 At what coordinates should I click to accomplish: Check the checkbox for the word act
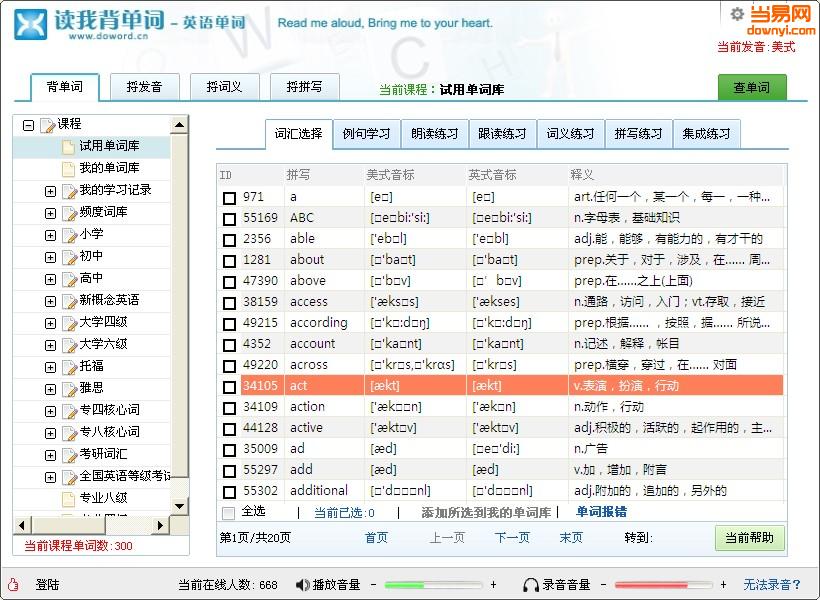pyautogui.click(x=229, y=385)
